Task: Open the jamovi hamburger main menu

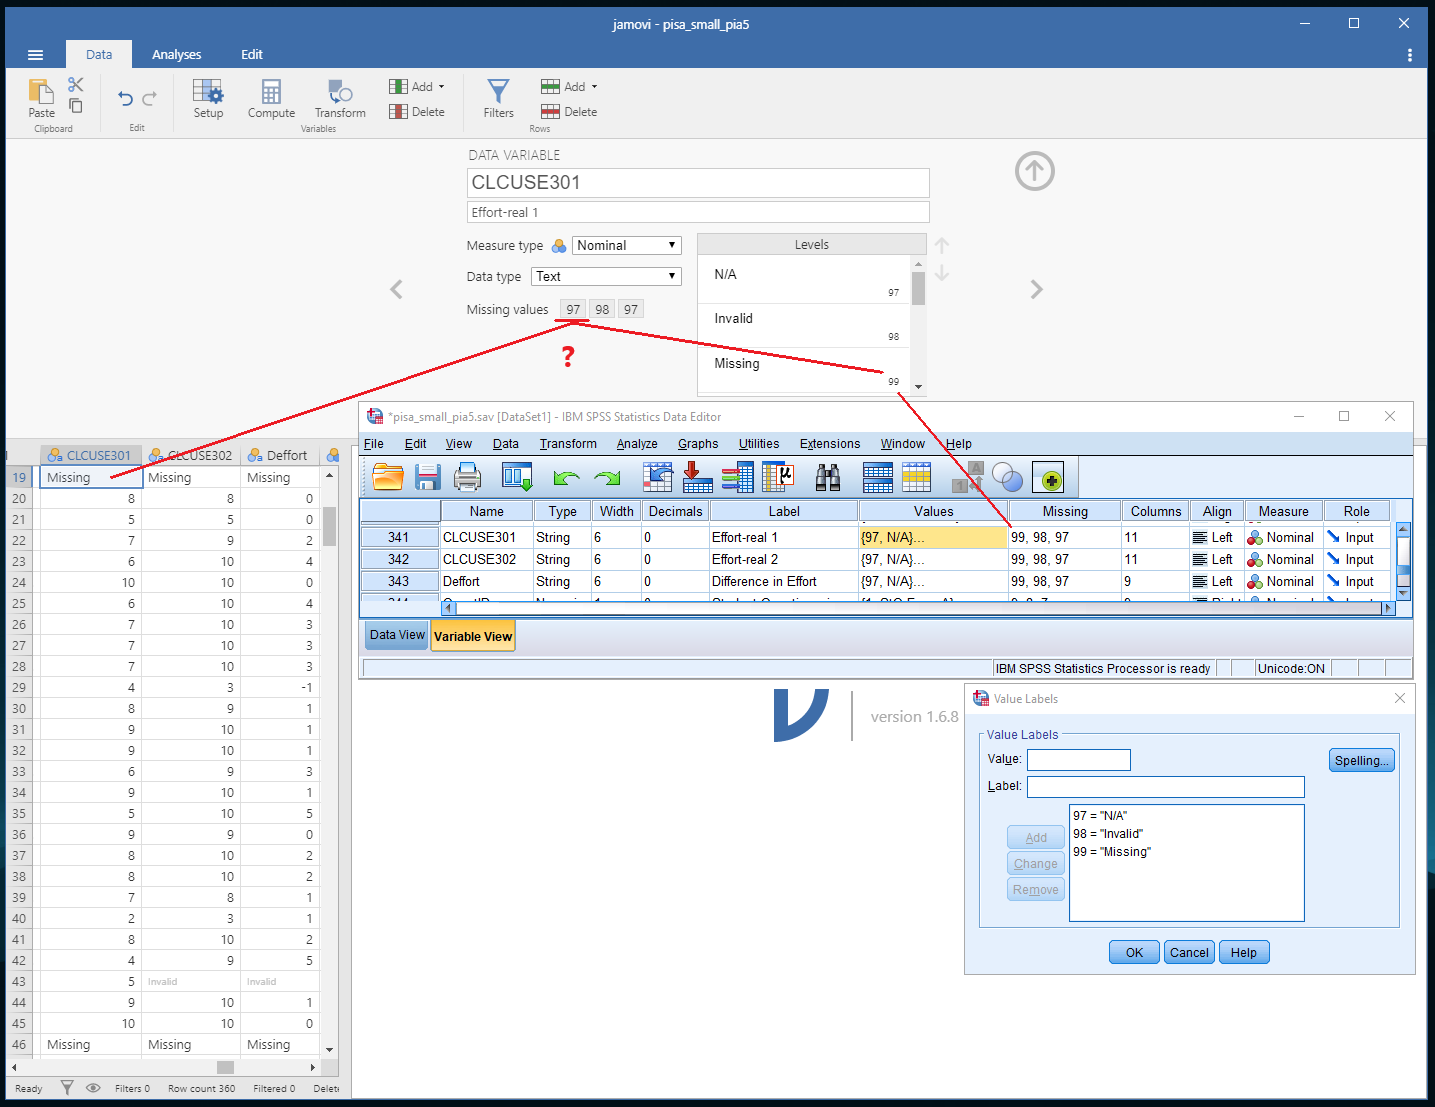Action: click(x=36, y=55)
